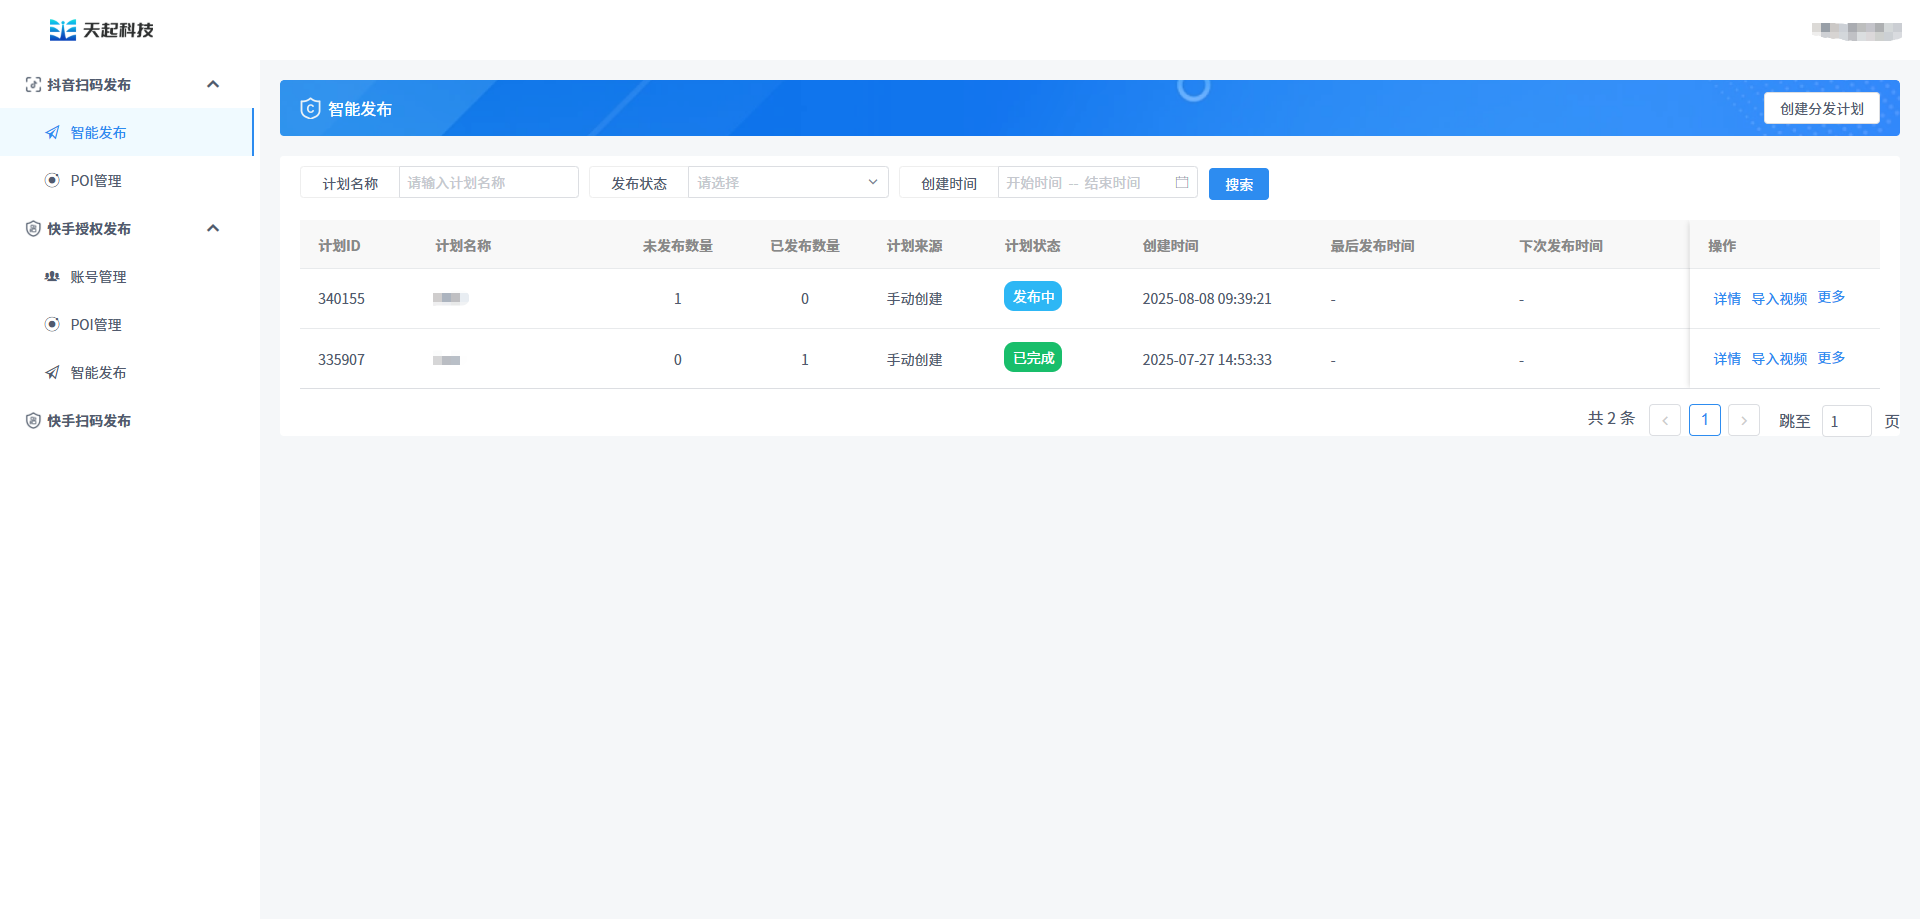Screen dimensions: 1920x919
Task: Open 智能发布 under 快手授权发布
Action: pyautogui.click(x=98, y=373)
